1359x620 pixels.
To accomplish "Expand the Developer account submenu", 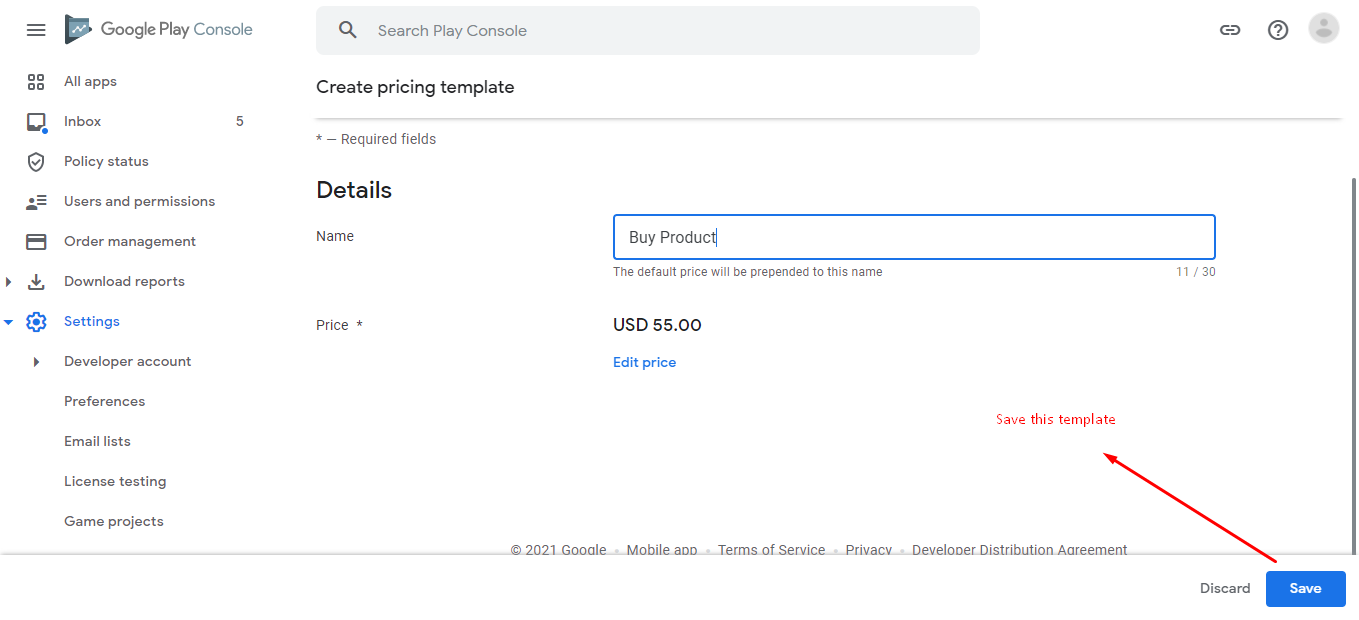I will [37, 362].
